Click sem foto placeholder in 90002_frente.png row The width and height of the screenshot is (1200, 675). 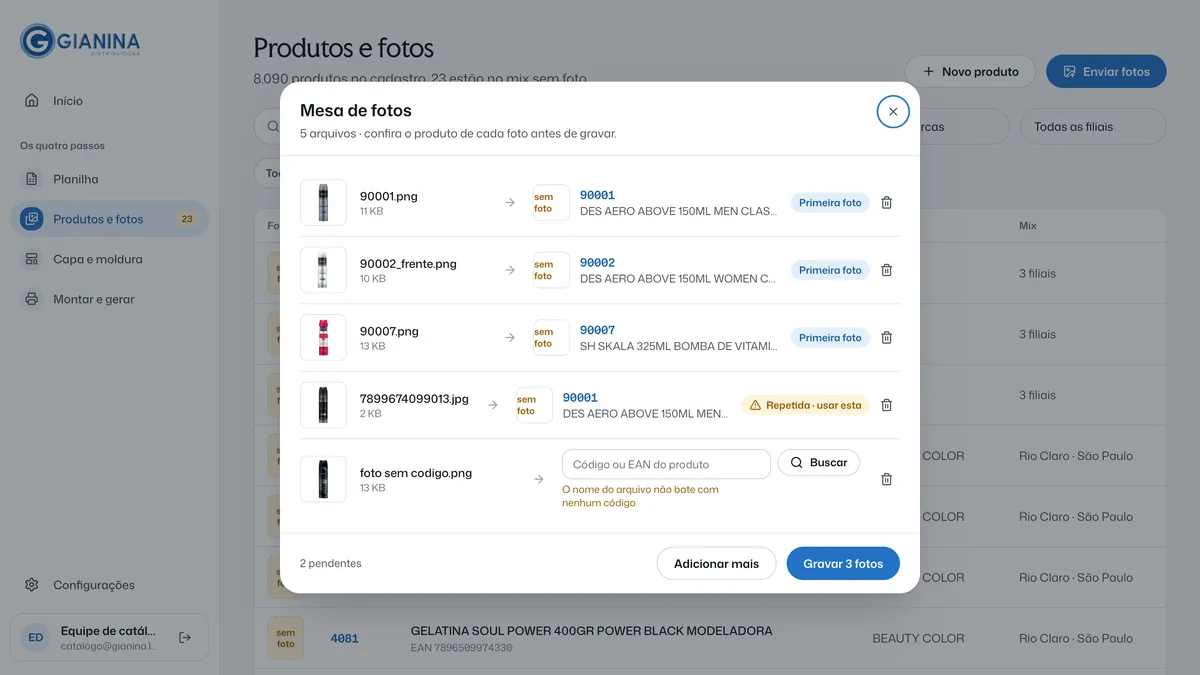pos(551,270)
